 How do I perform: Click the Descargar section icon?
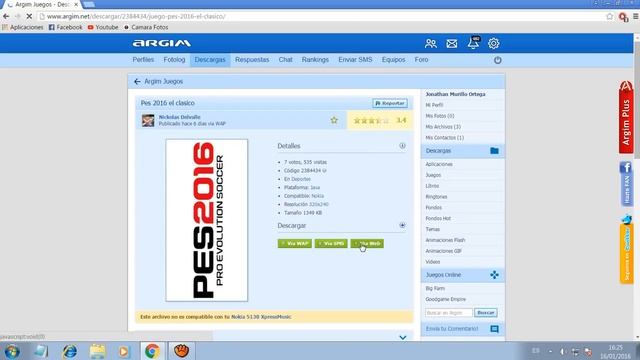[402, 225]
